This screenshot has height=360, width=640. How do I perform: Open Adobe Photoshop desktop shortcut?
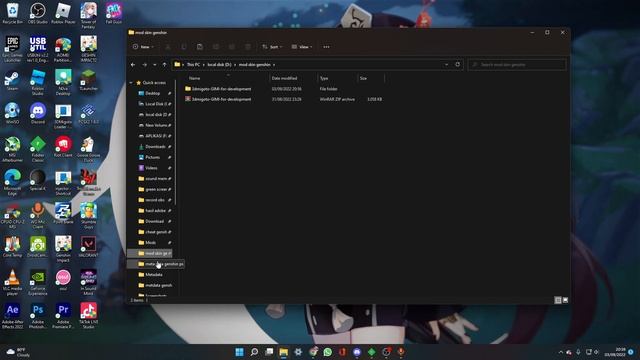pos(38,316)
